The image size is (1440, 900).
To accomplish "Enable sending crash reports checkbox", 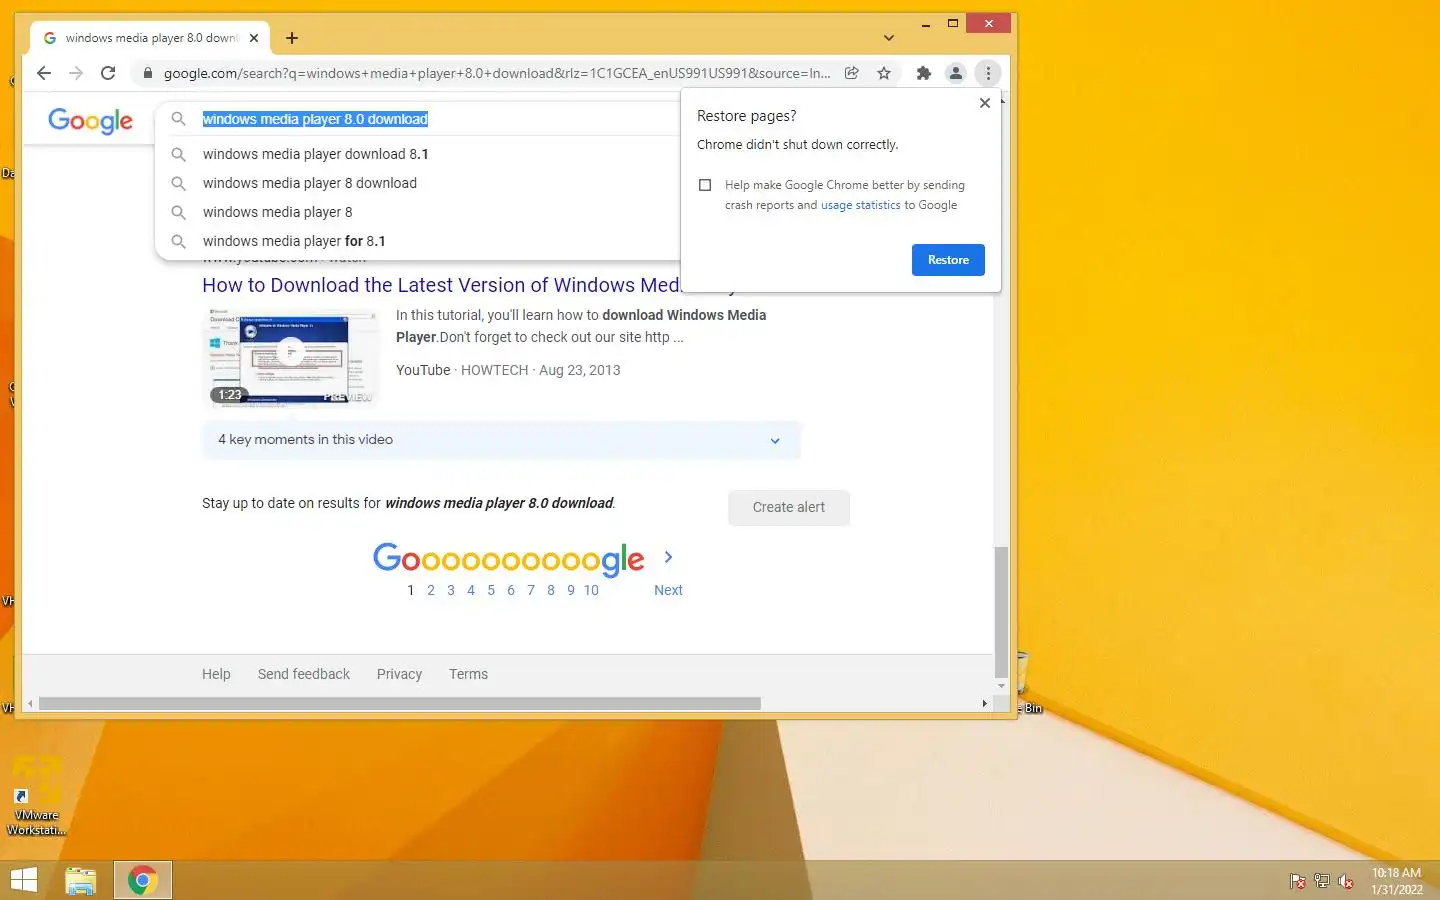I will [x=705, y=185].
